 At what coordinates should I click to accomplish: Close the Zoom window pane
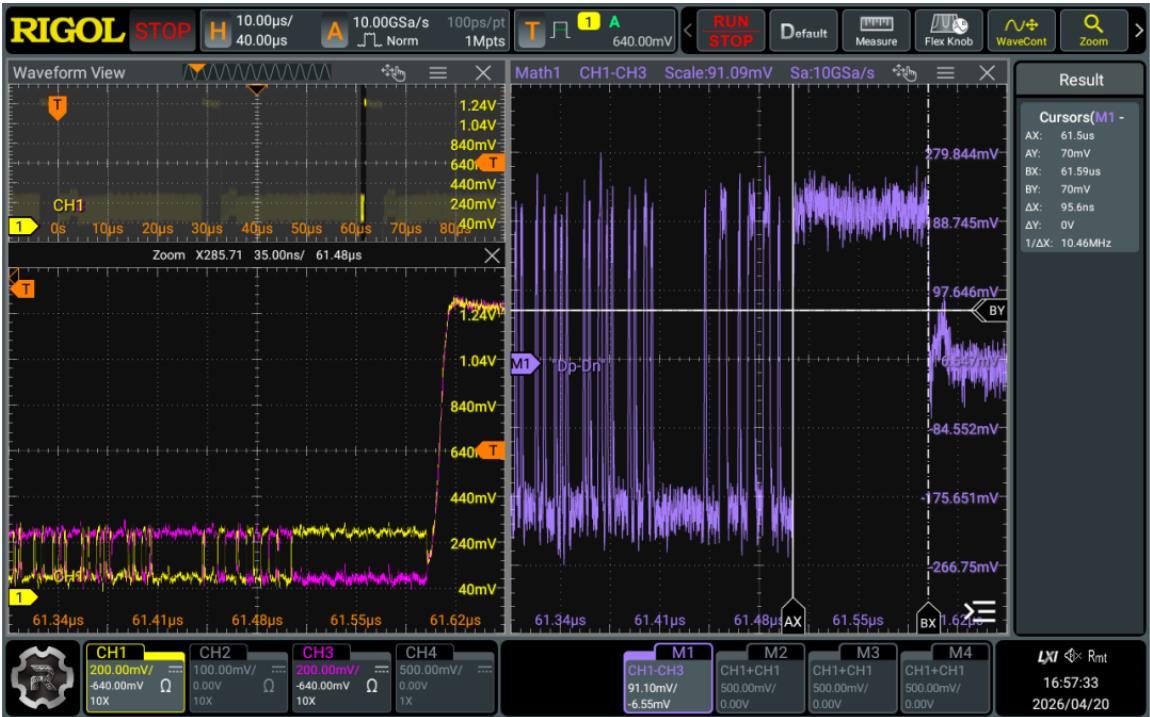(x=491, y=255)
